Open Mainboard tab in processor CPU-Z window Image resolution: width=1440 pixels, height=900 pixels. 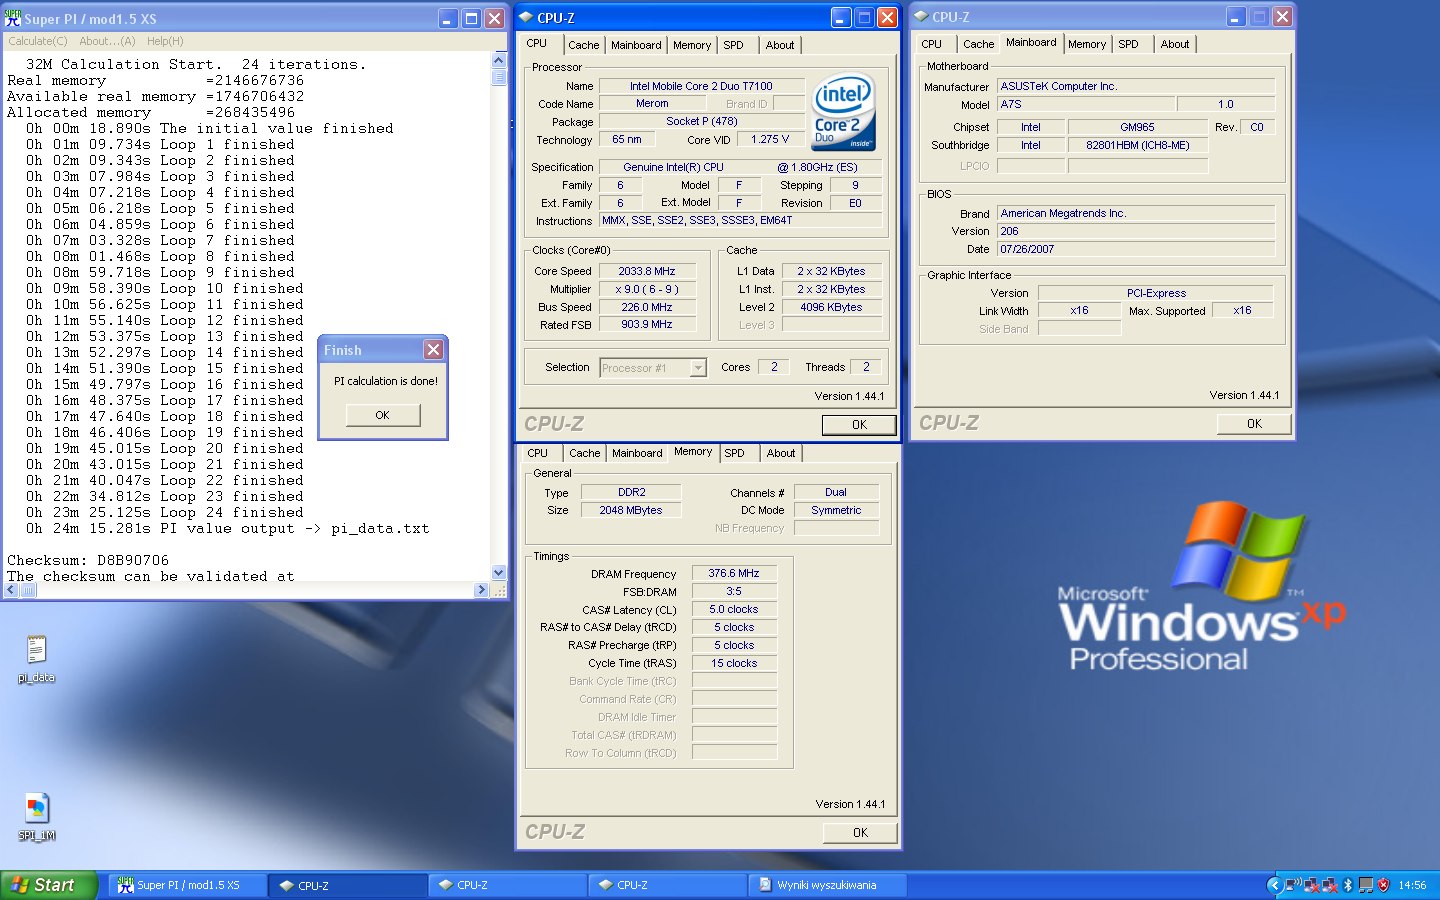coord(636,45)
